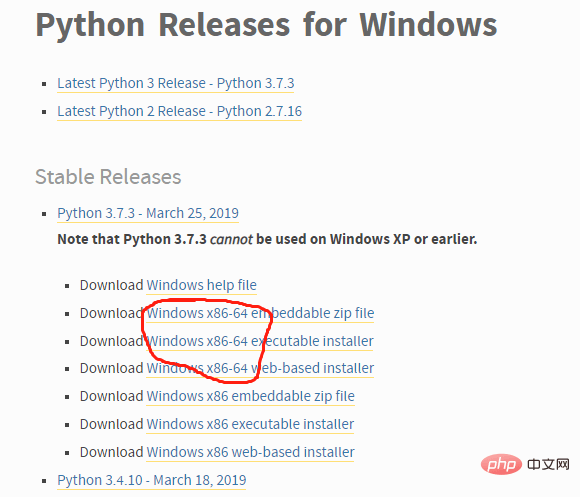Download Windows x86-64 executable installer
Viewport: 580px width, 497px height.
260,341
